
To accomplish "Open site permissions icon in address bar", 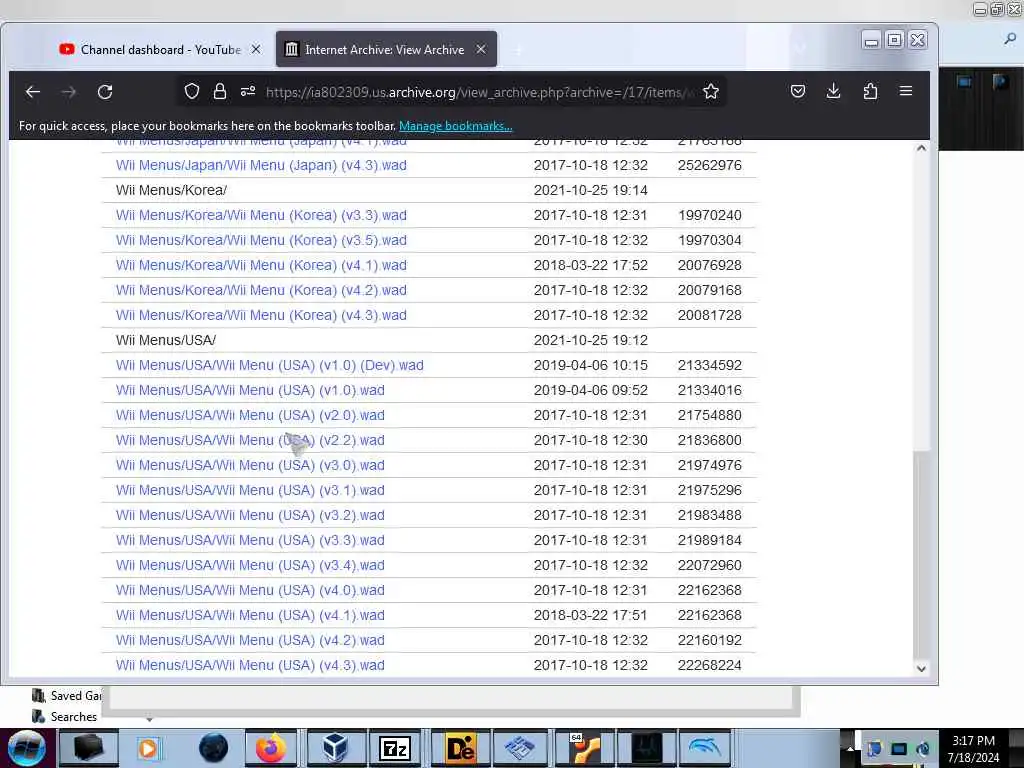I will coord(248,91).
